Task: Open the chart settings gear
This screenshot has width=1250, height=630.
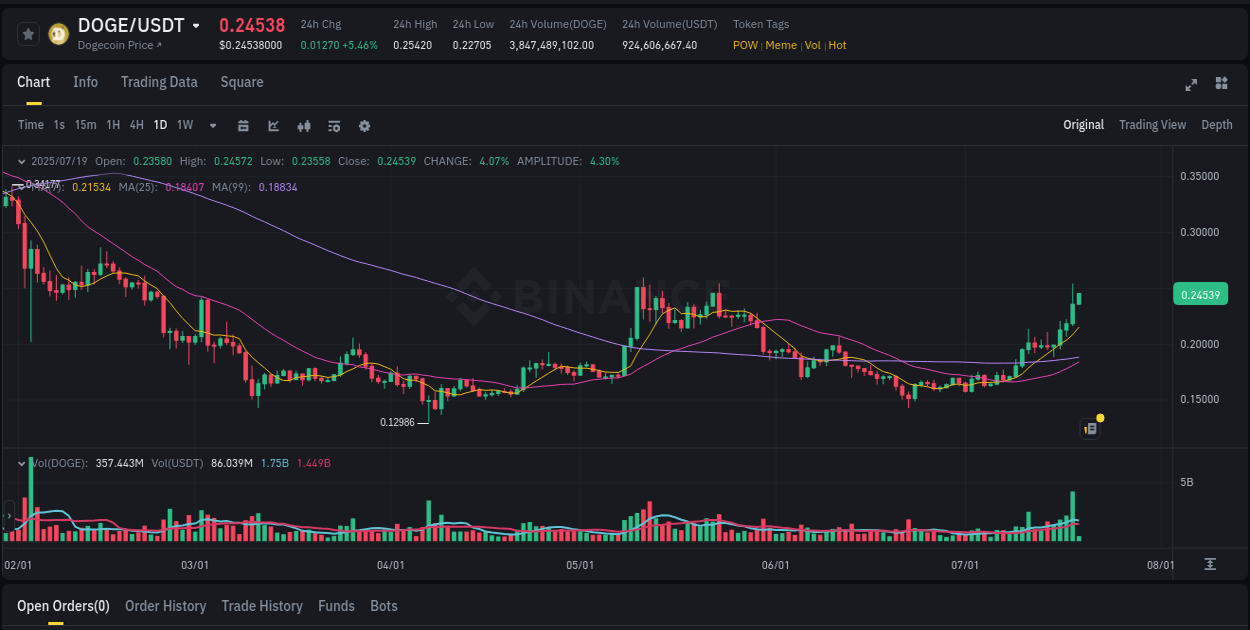Action: (x=364, y=126)
